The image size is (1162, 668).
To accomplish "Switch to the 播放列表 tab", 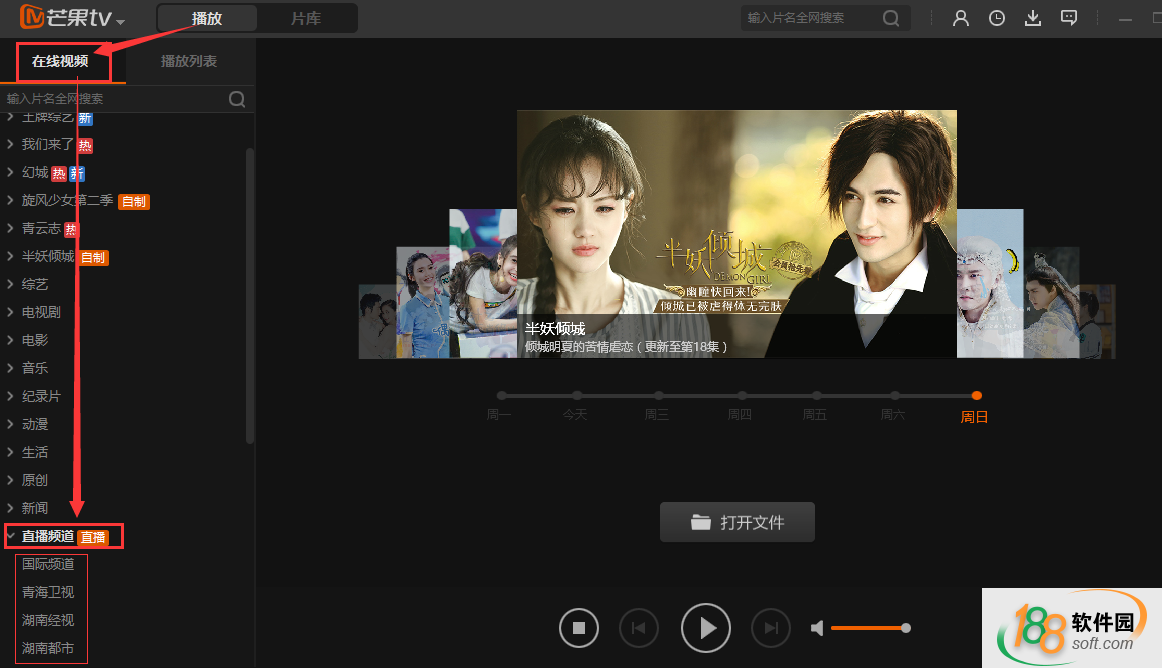I will coord(189,61).
